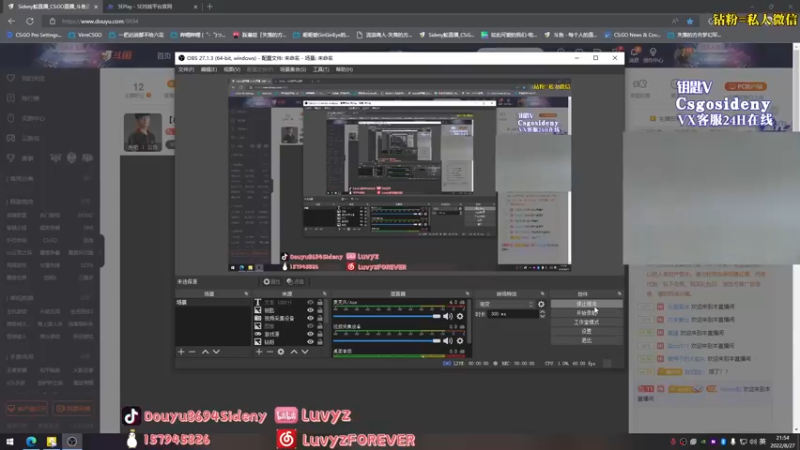Toggle visibility of the dimmed fourth source
This screenshot has height=450, width=800.
pyautogui.click(x=310, y=326)
